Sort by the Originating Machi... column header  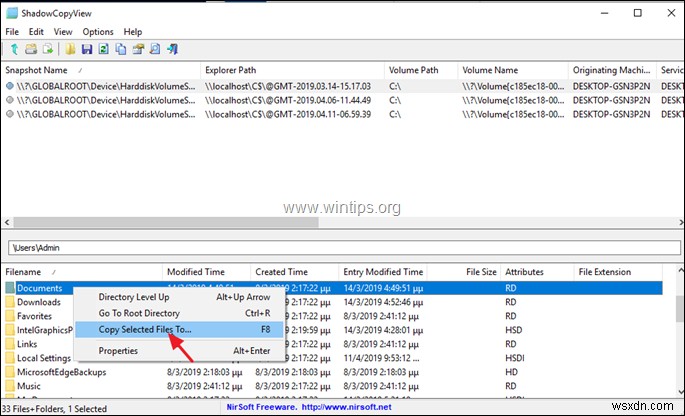612,70
